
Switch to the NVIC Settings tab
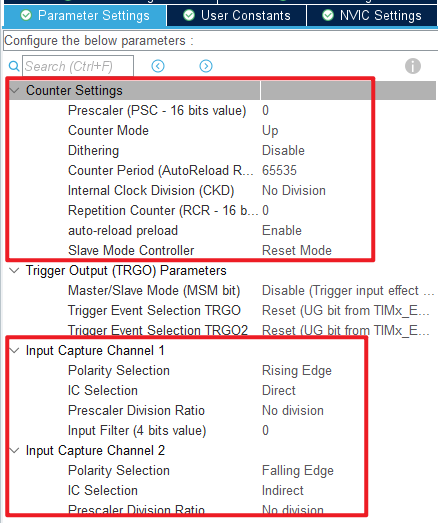372,15
